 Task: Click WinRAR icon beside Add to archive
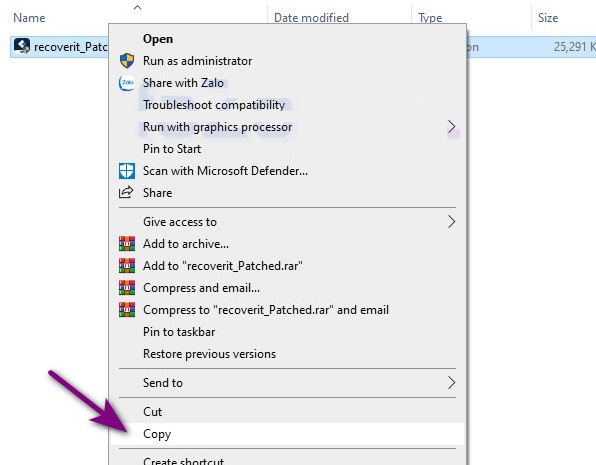127,244
